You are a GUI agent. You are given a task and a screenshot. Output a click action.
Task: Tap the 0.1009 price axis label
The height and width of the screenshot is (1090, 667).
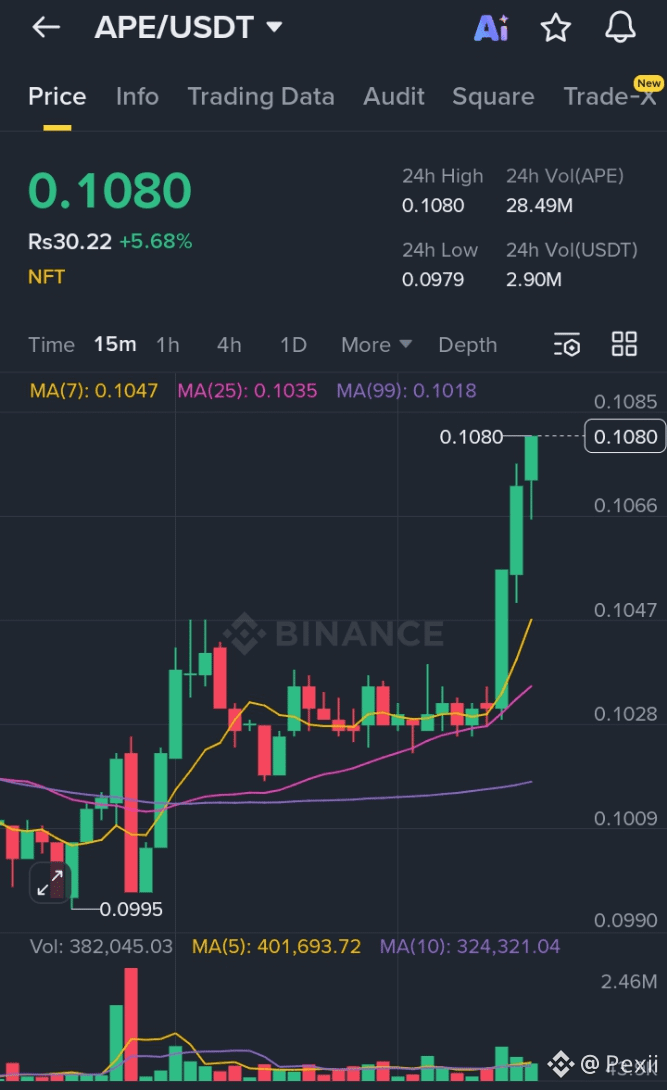(625, 818)
